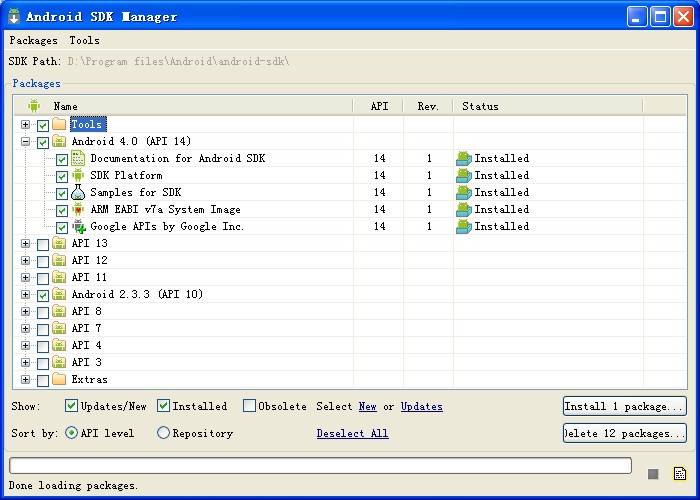The height and width of the screenshot is (500, 700).
Task: Expand the API 13 node
Action: 25,243
